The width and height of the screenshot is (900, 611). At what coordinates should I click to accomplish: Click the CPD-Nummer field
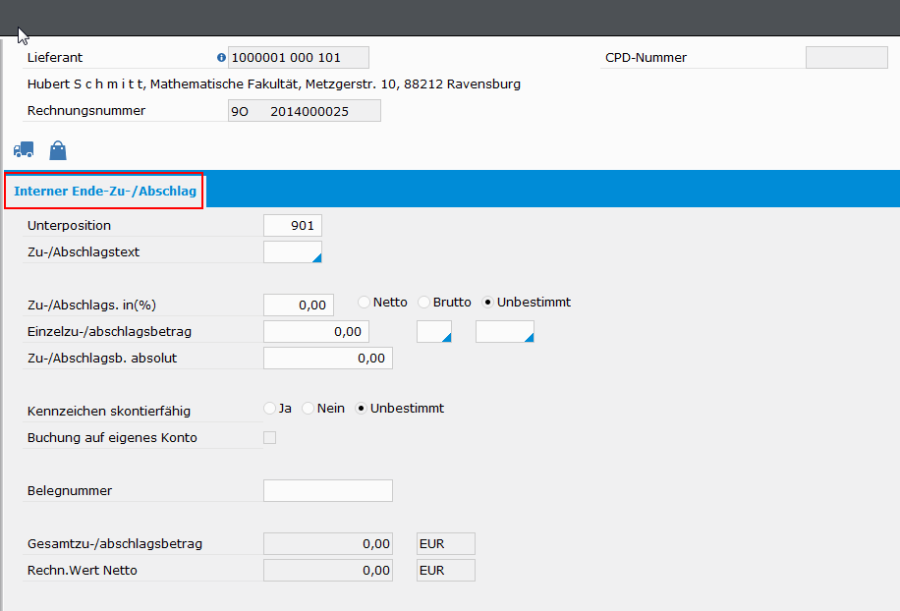click(x=847, y=57)
